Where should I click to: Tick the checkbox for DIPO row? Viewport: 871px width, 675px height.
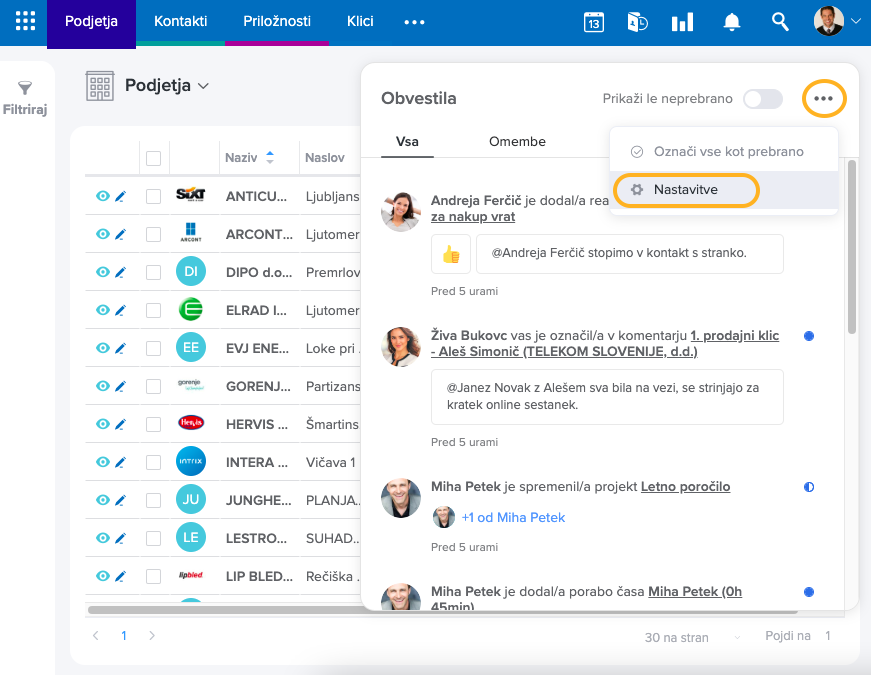click(x=153, y=272)
